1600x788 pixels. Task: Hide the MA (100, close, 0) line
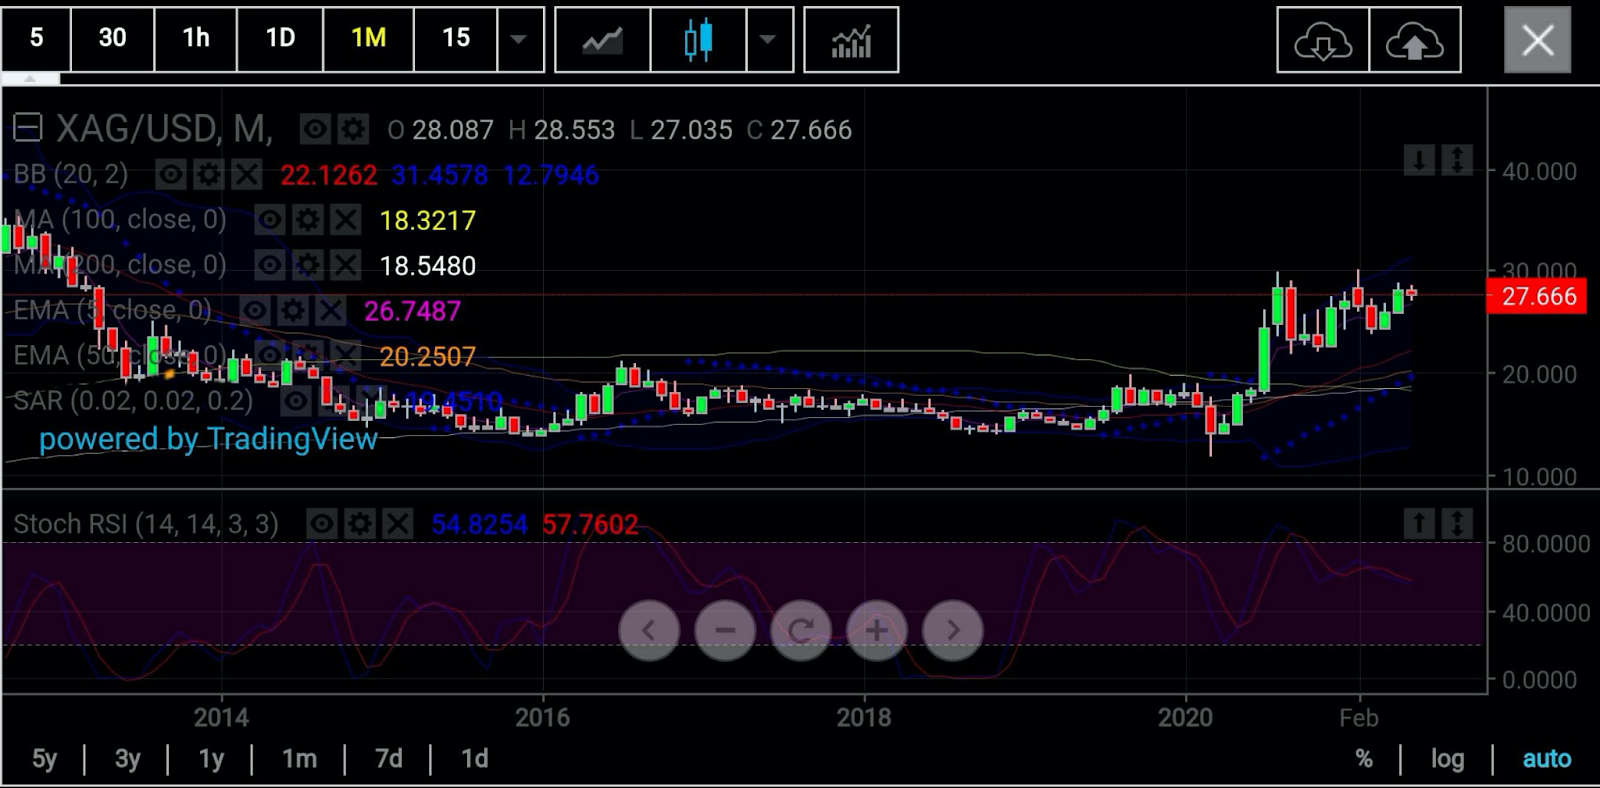click(270, 219)
